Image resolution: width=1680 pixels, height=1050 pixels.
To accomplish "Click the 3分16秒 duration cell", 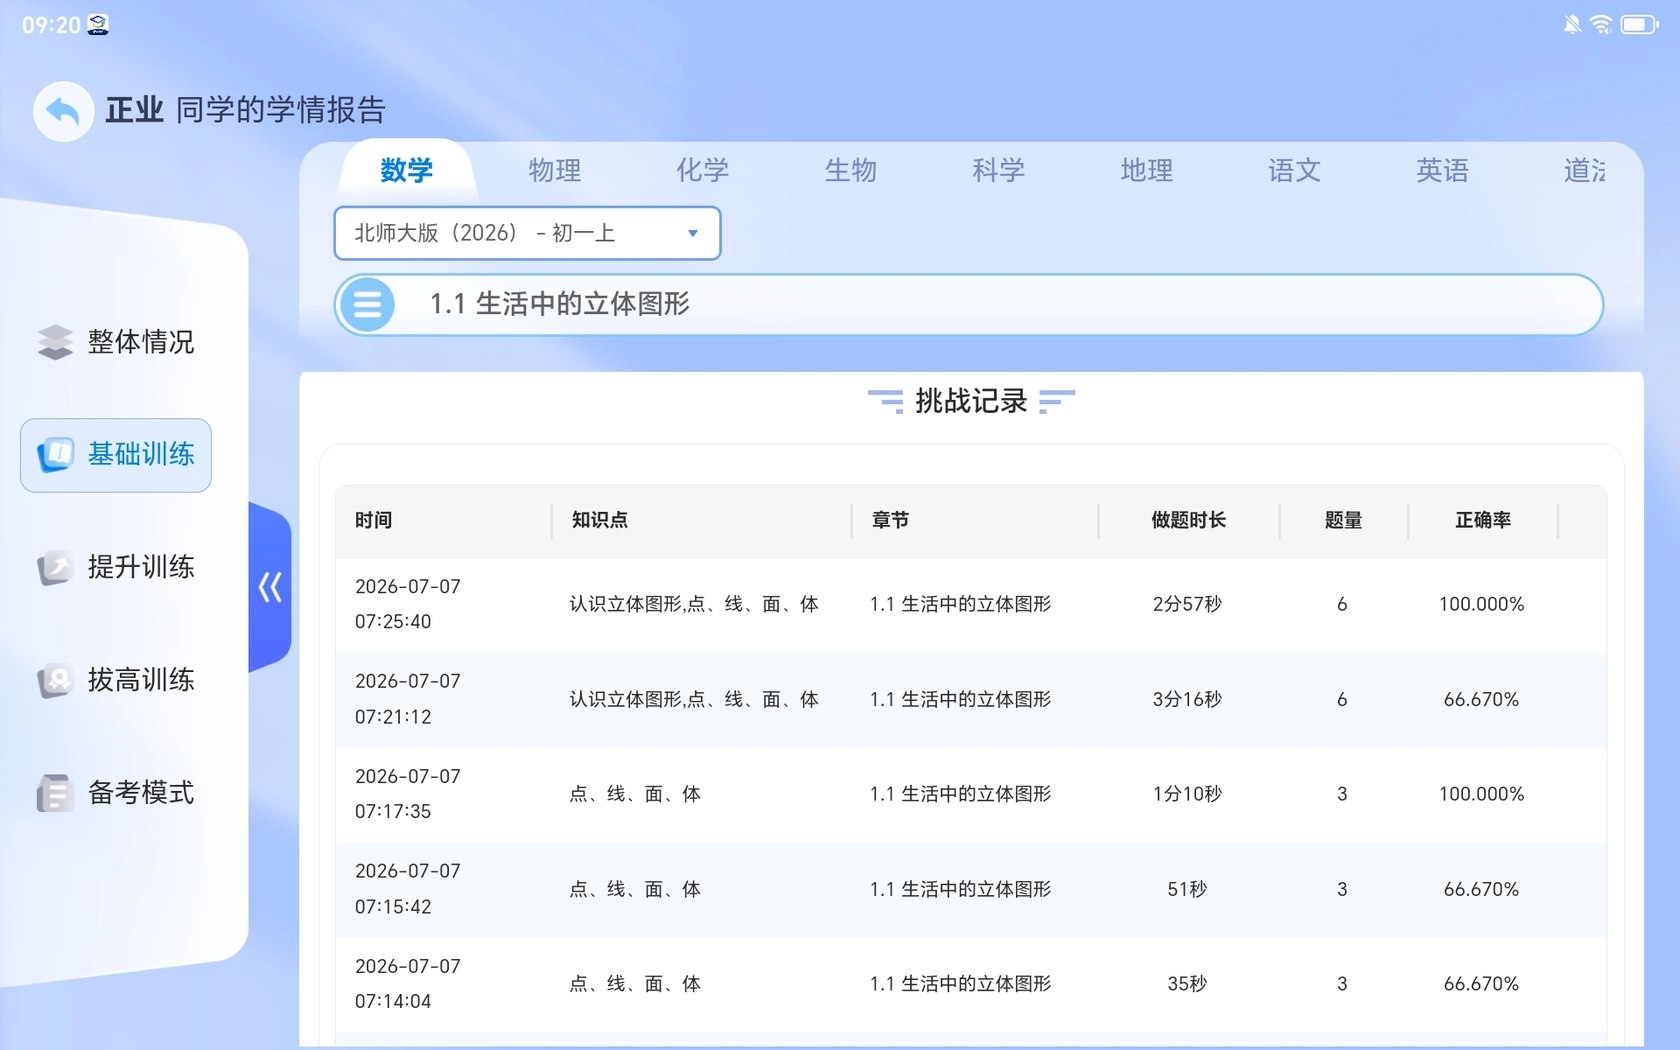I will [x=1187, y=699].
